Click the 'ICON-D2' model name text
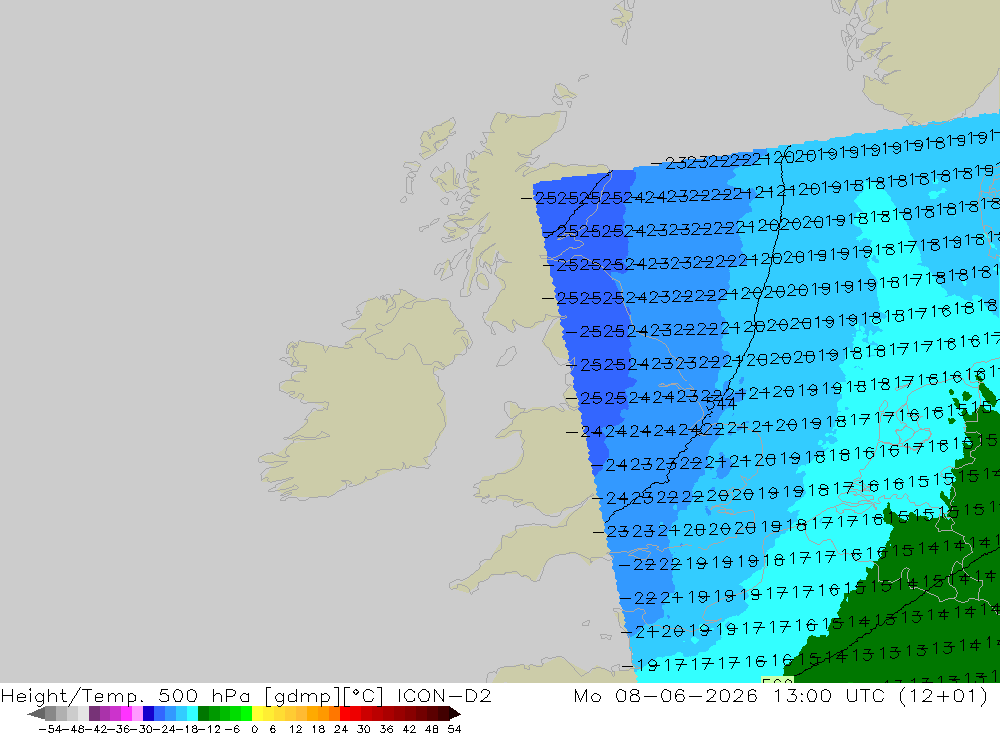 click(444, 695)
